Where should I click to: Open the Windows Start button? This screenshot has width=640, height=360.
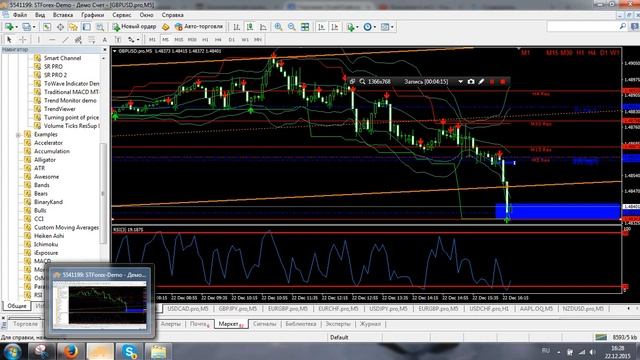pyautogui.click(x=13, y=351)
